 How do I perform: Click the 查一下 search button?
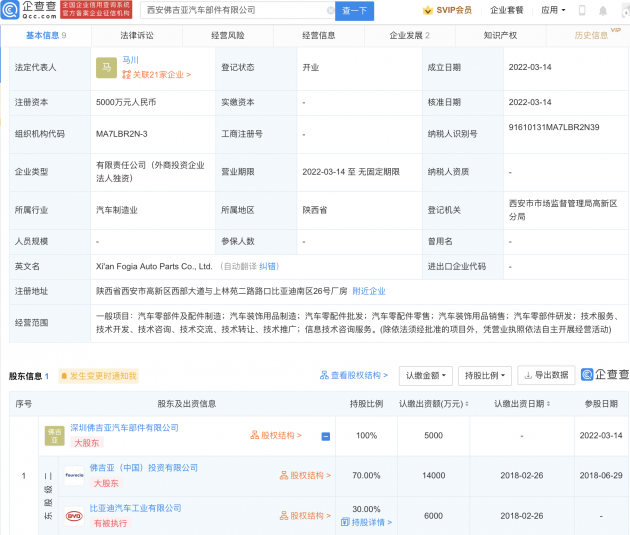tap(354, 11)
